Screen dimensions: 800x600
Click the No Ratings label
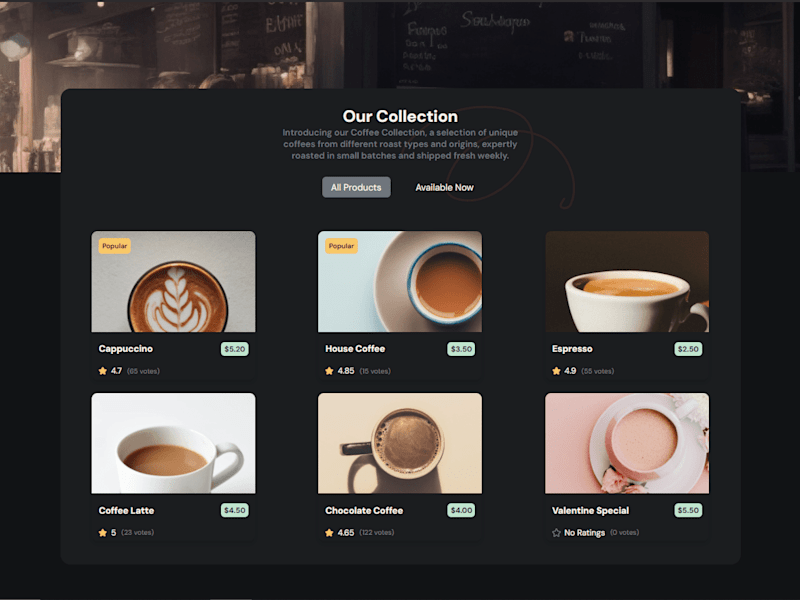(584, 533)
